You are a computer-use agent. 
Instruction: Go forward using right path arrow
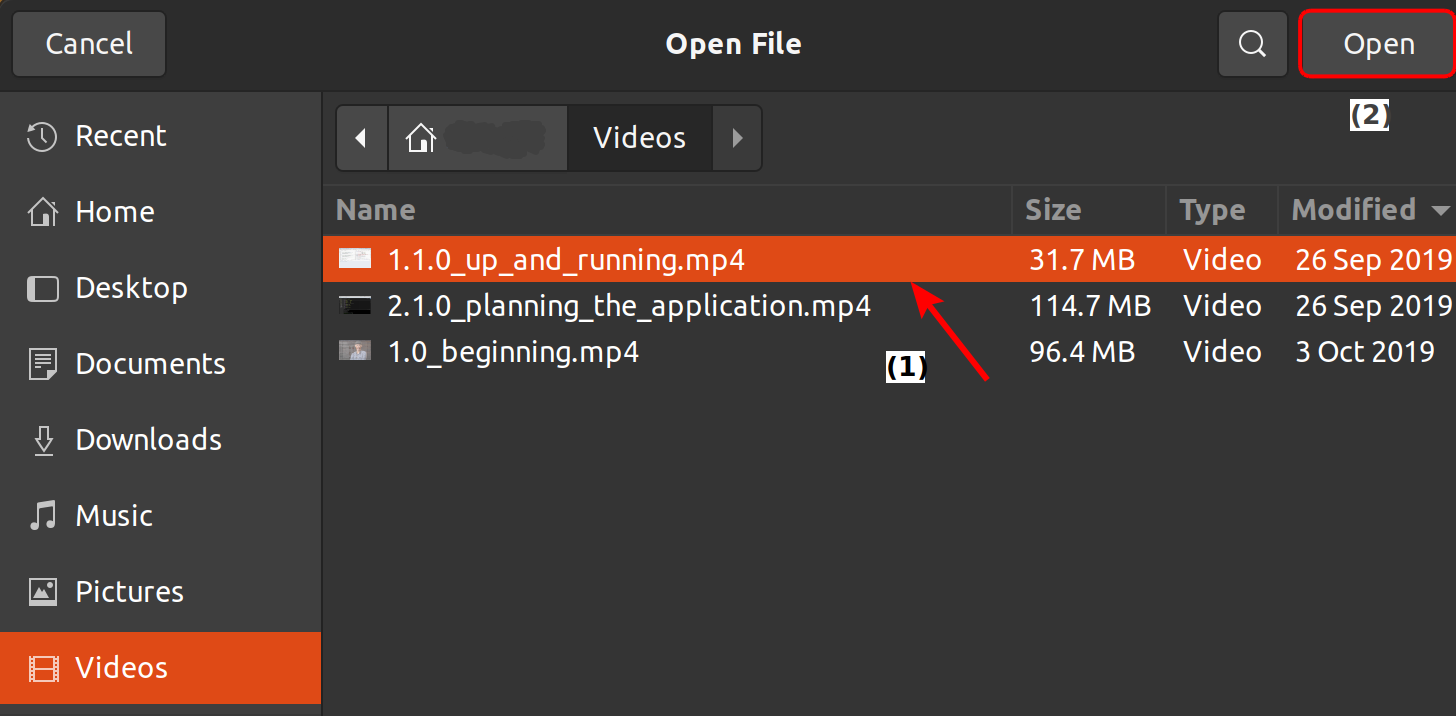coord(737,138)
